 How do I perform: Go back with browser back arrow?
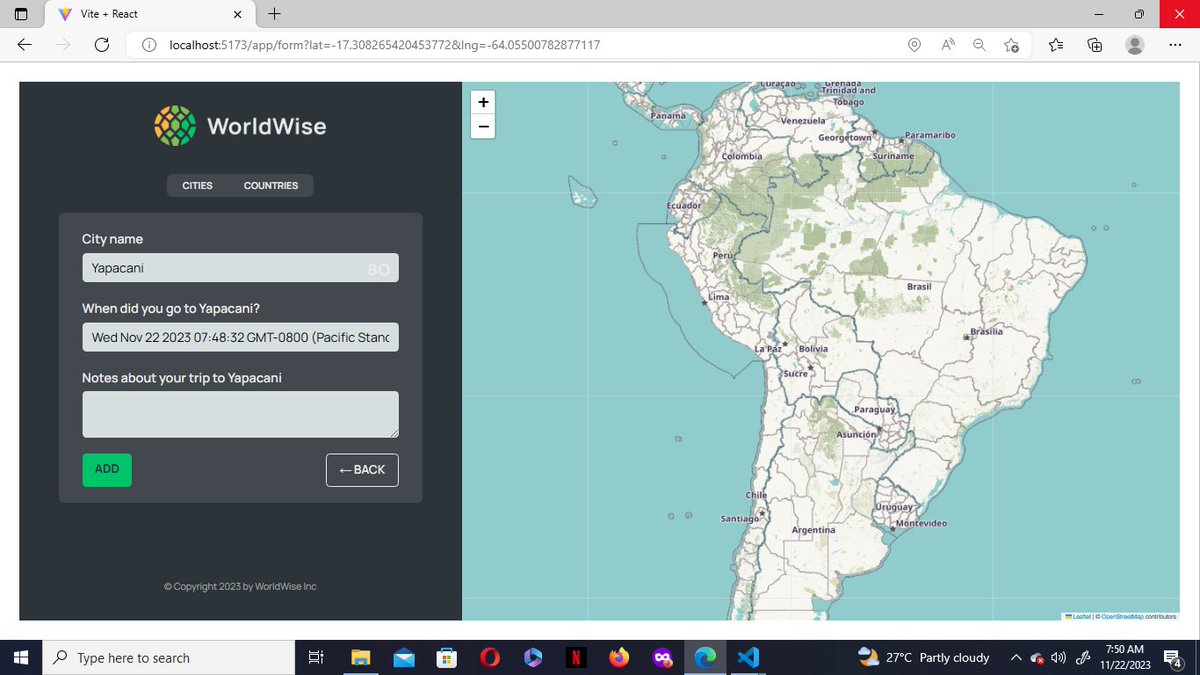click(x=25, y=44)
